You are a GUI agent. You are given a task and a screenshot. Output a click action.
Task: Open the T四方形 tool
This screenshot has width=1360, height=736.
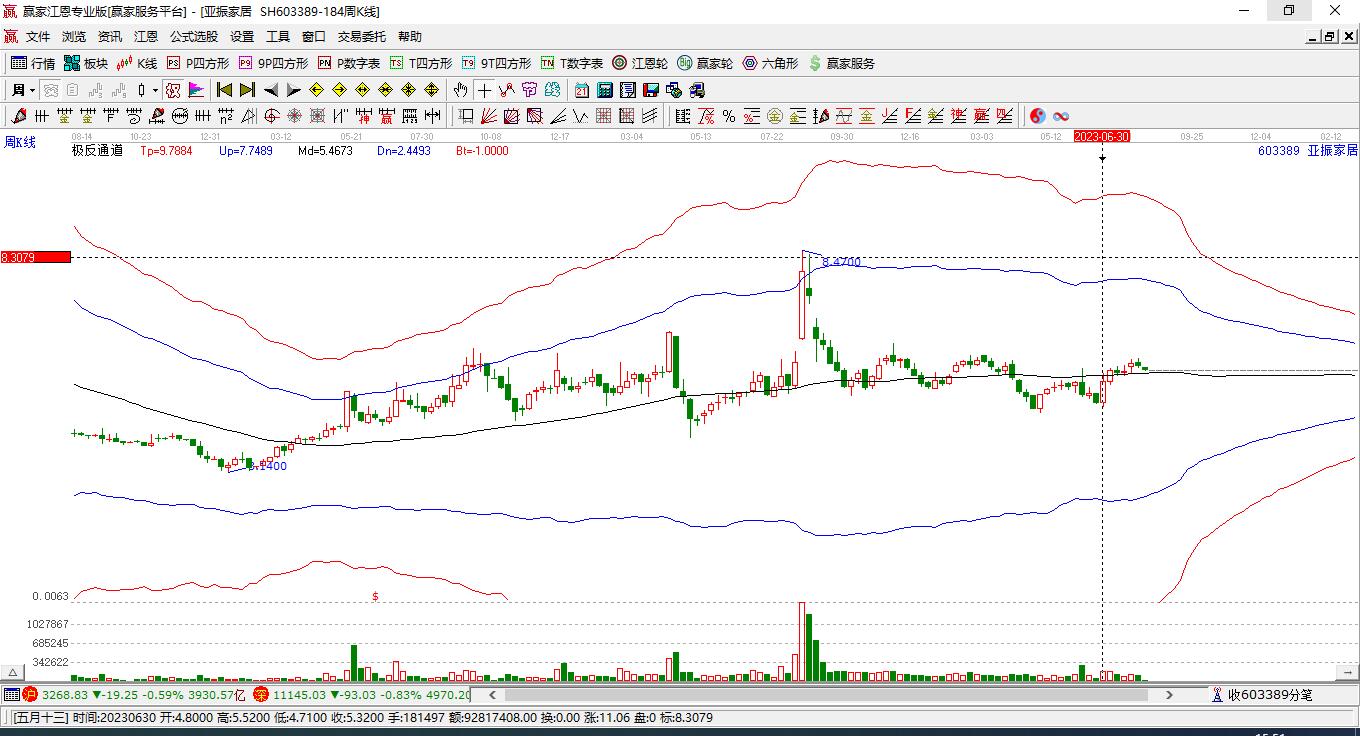pos(421,63)
